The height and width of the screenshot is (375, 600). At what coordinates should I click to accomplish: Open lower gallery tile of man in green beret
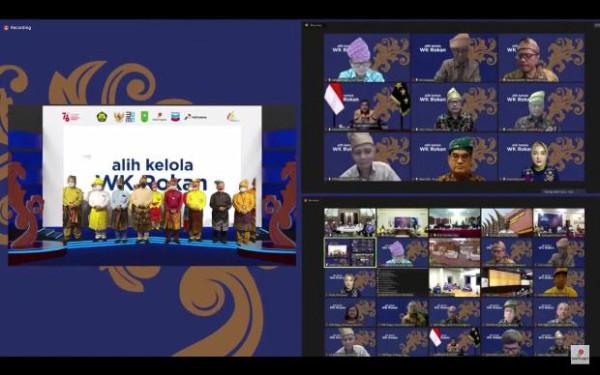coord(507,342)
